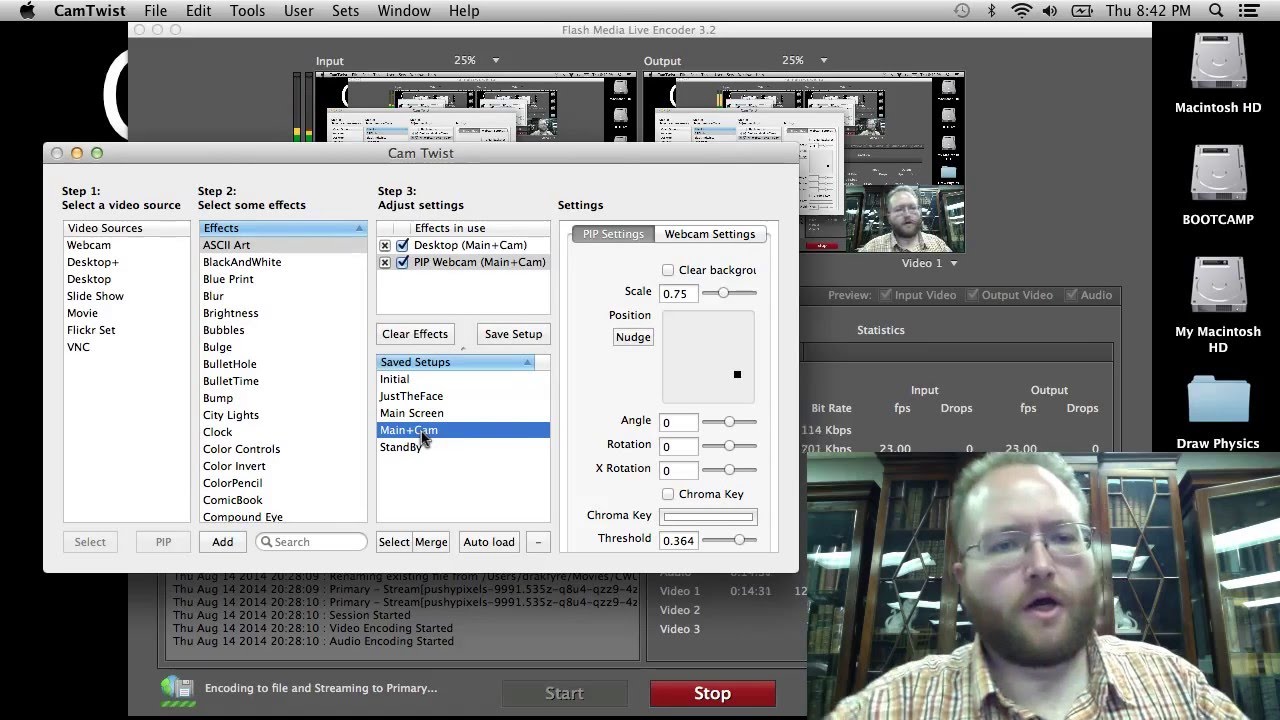Viewport: 1280px width, 720px height.
Task: Click the Stop streaming button
Action: tap(712, 693)
